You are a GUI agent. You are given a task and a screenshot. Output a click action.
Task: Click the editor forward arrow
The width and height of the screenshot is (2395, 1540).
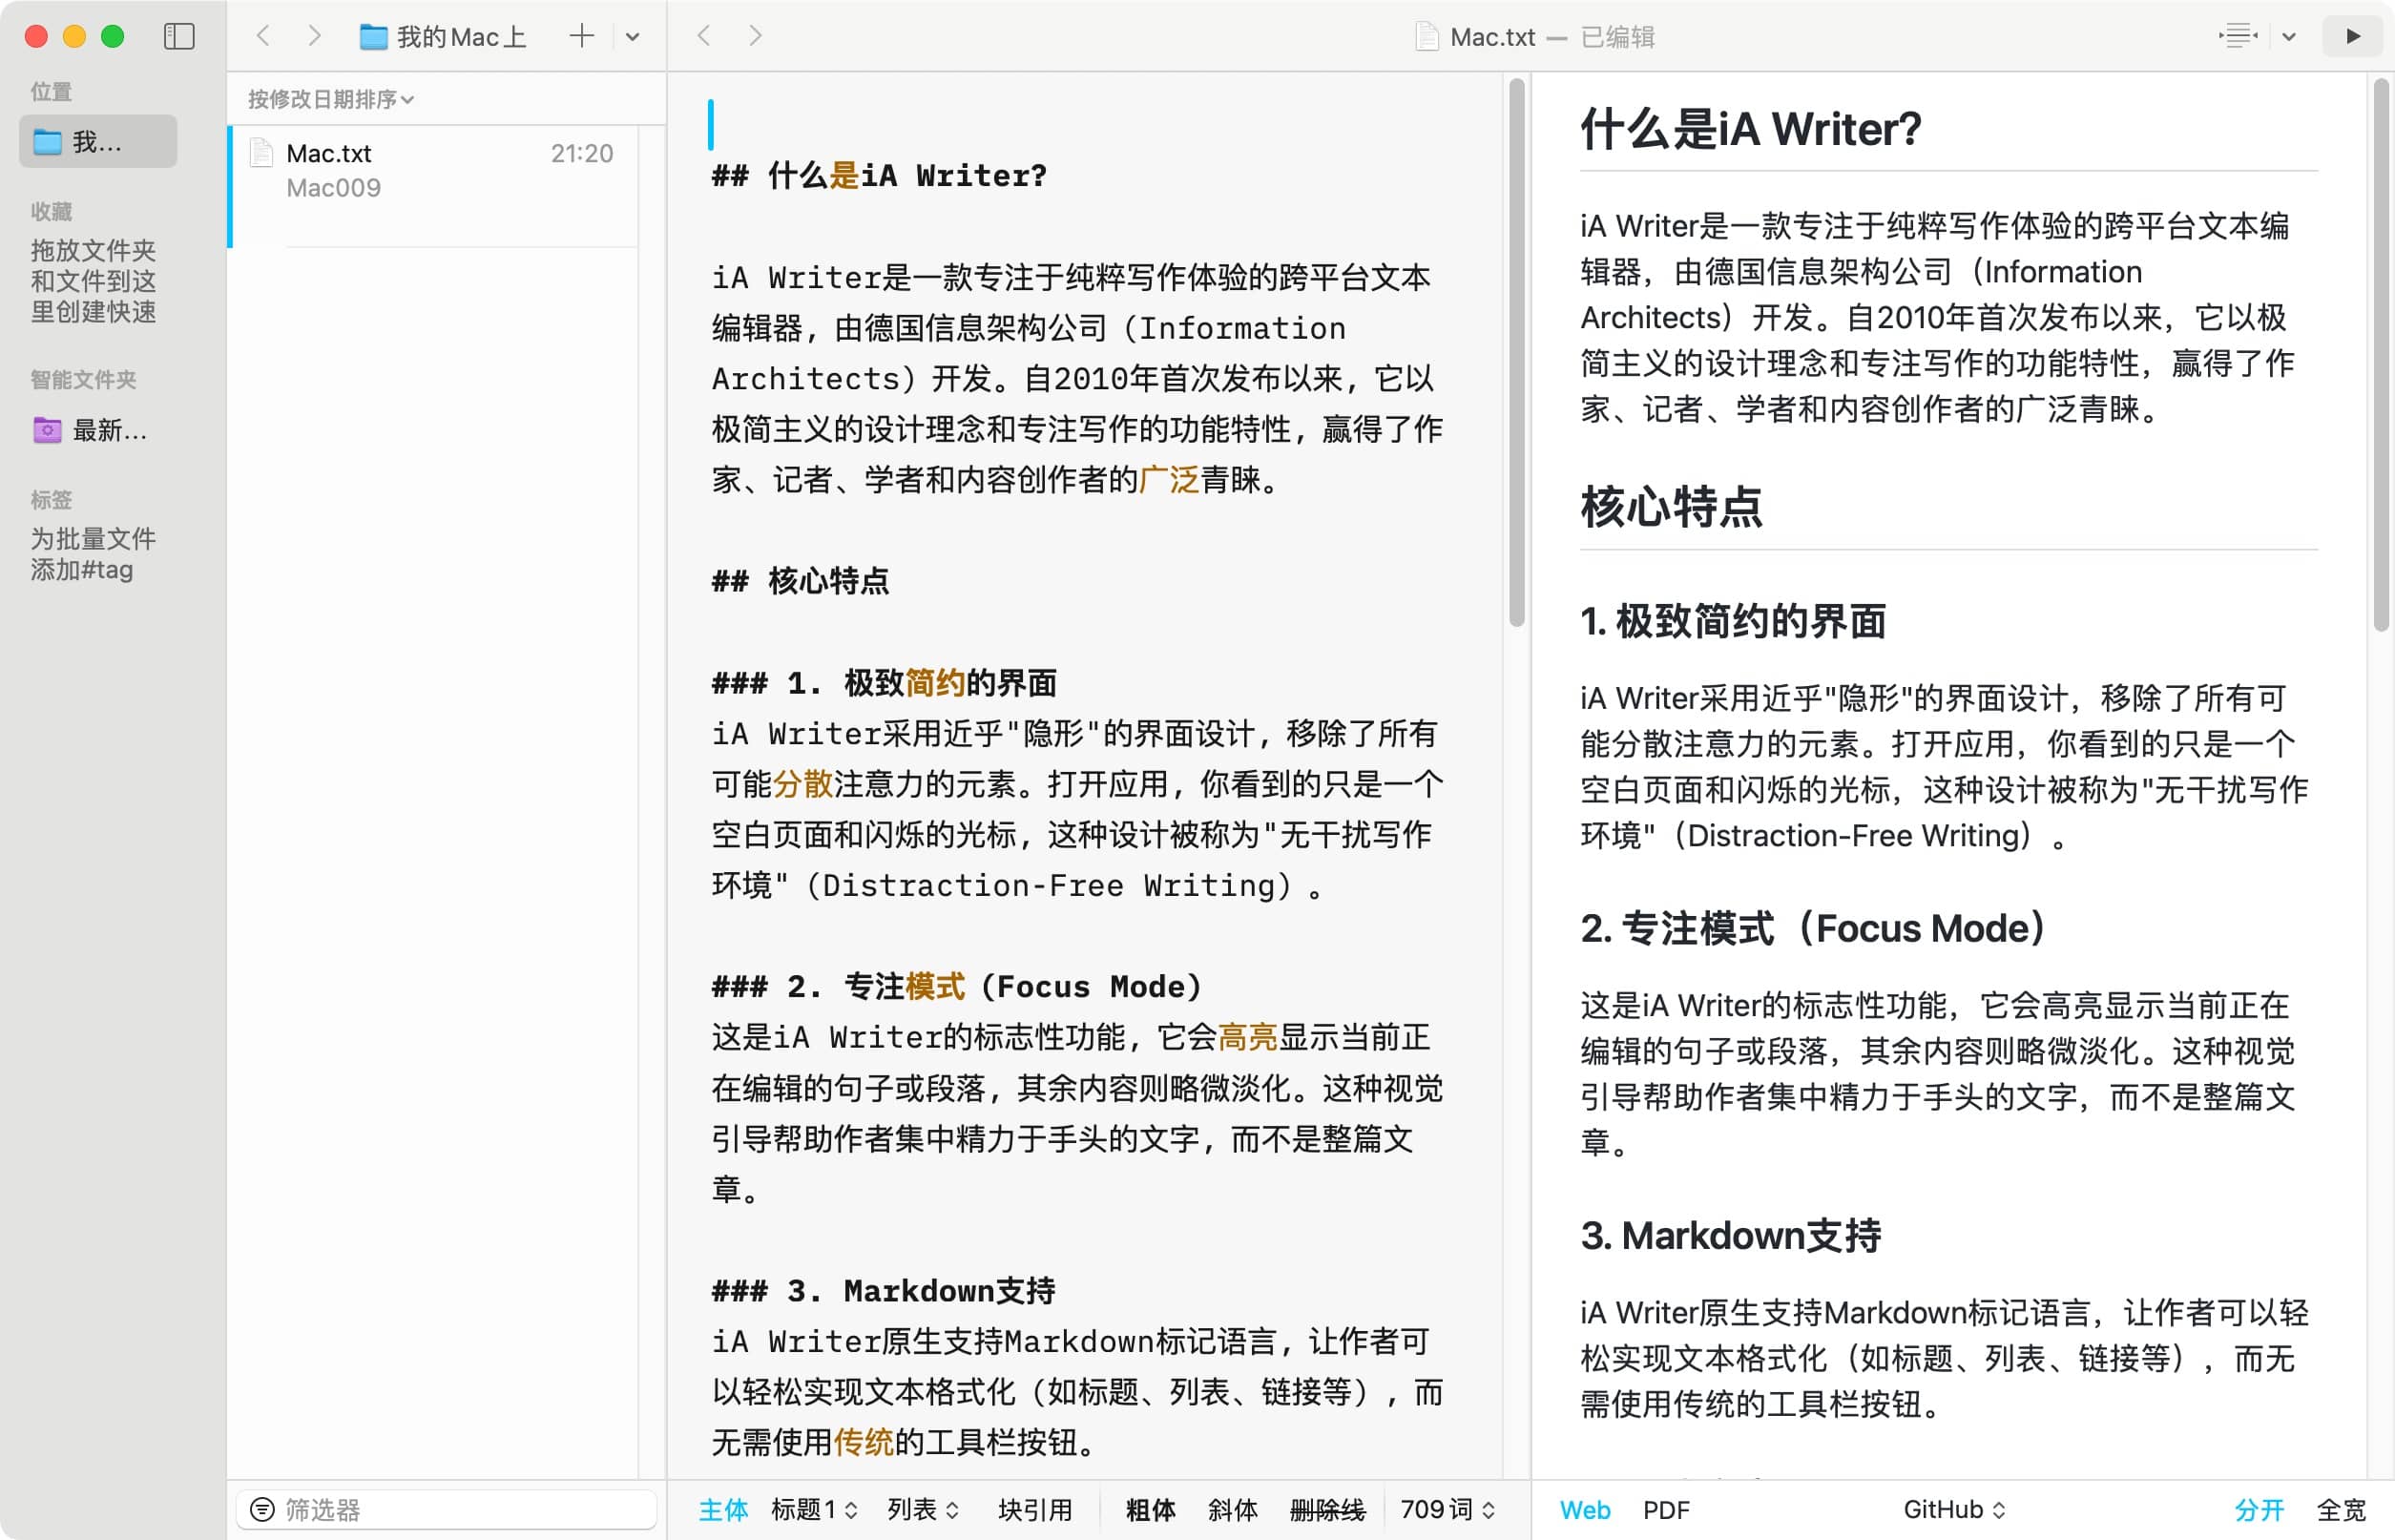[x=755, y=37]
